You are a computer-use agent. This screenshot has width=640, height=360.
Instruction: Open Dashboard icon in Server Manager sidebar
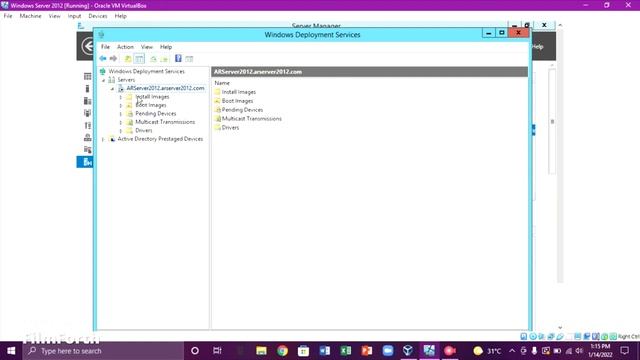[x=87, y=76]
